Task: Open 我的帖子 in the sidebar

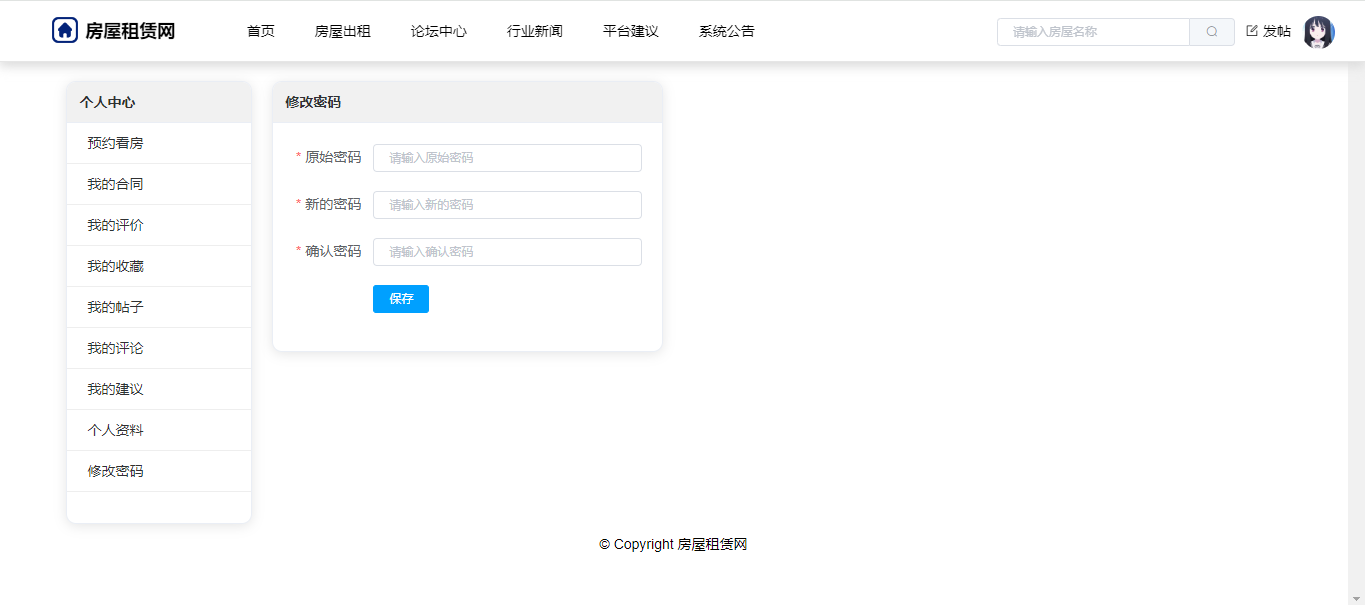Action: pyautogui.click(x=159, y=307)
